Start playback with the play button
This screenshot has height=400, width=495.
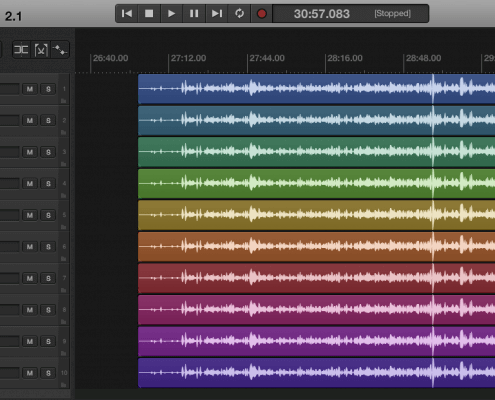[172, 14]
